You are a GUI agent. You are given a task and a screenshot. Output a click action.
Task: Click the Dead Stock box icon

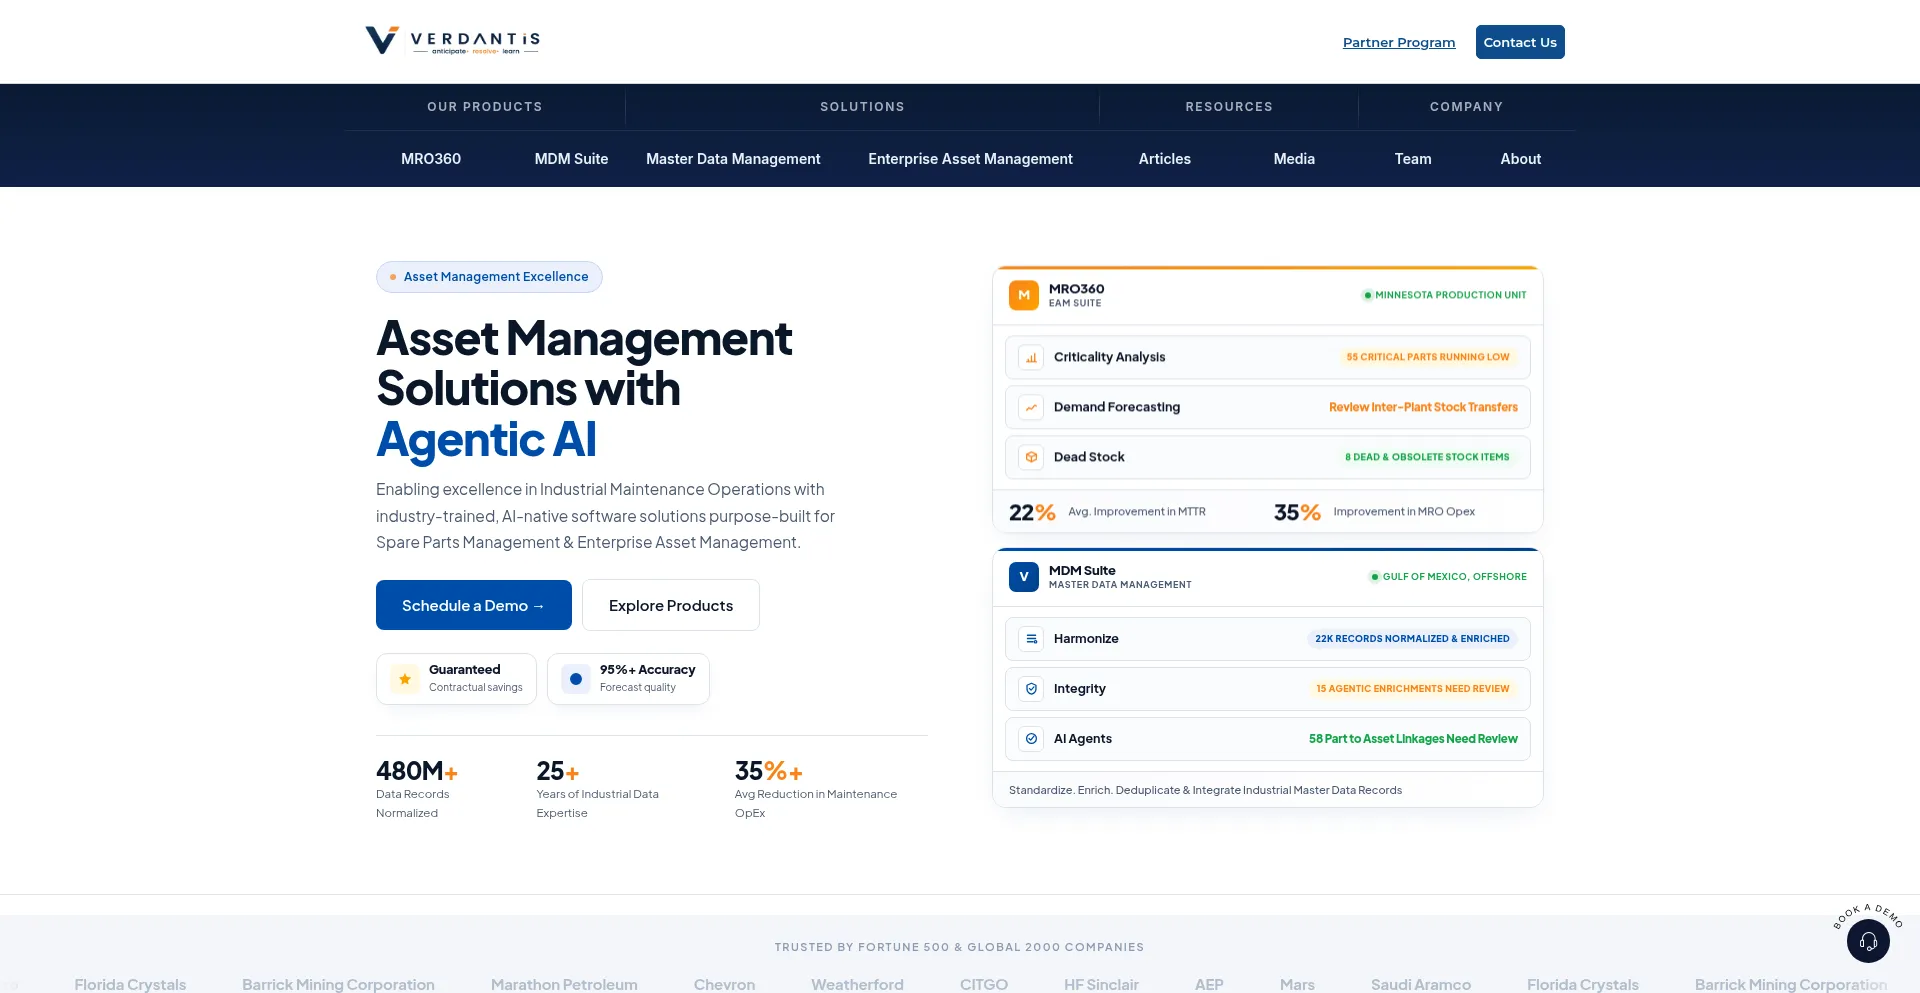tap(1031, 457)
